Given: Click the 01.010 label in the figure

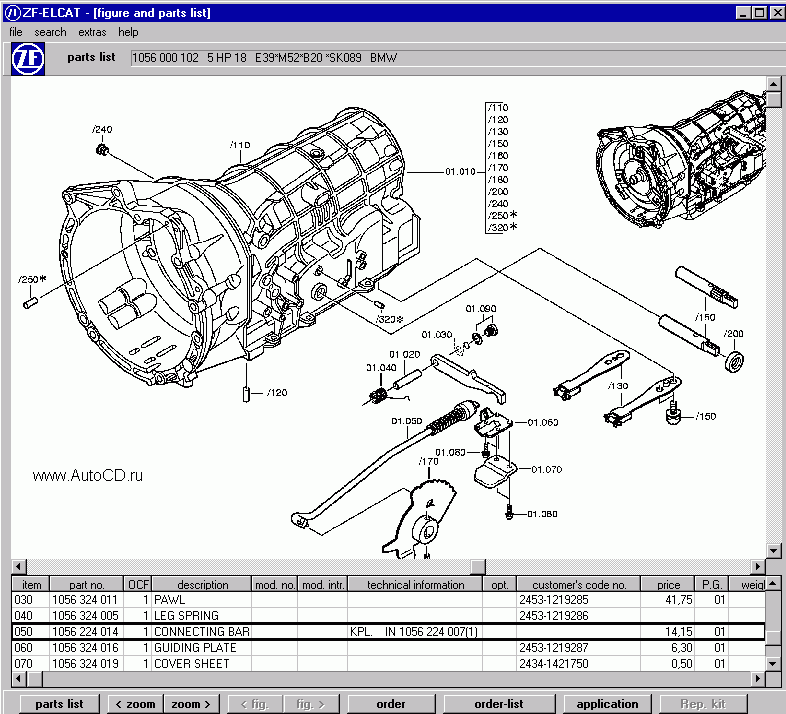Looking at the screenshot, I should pyautogui.click(x=460, y=171).
